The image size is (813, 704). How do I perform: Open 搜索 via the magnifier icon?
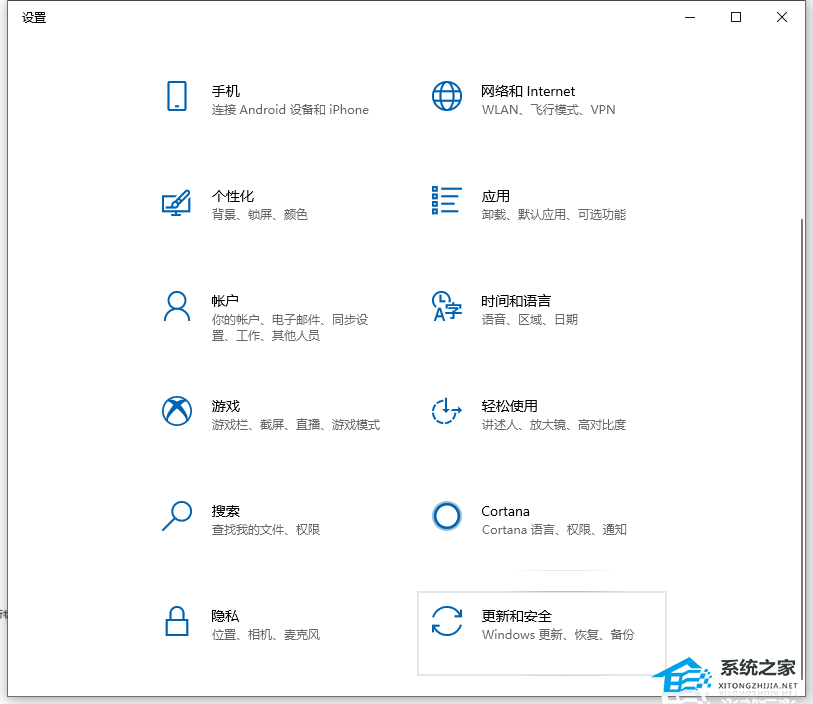[176, 516]
